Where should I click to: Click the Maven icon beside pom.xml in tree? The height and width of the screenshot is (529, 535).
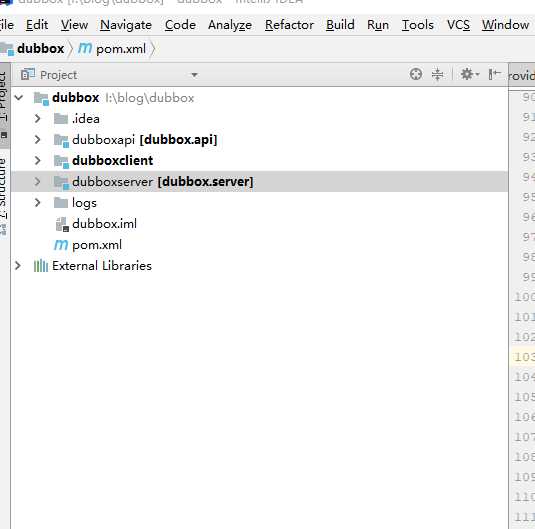[61, 245]
